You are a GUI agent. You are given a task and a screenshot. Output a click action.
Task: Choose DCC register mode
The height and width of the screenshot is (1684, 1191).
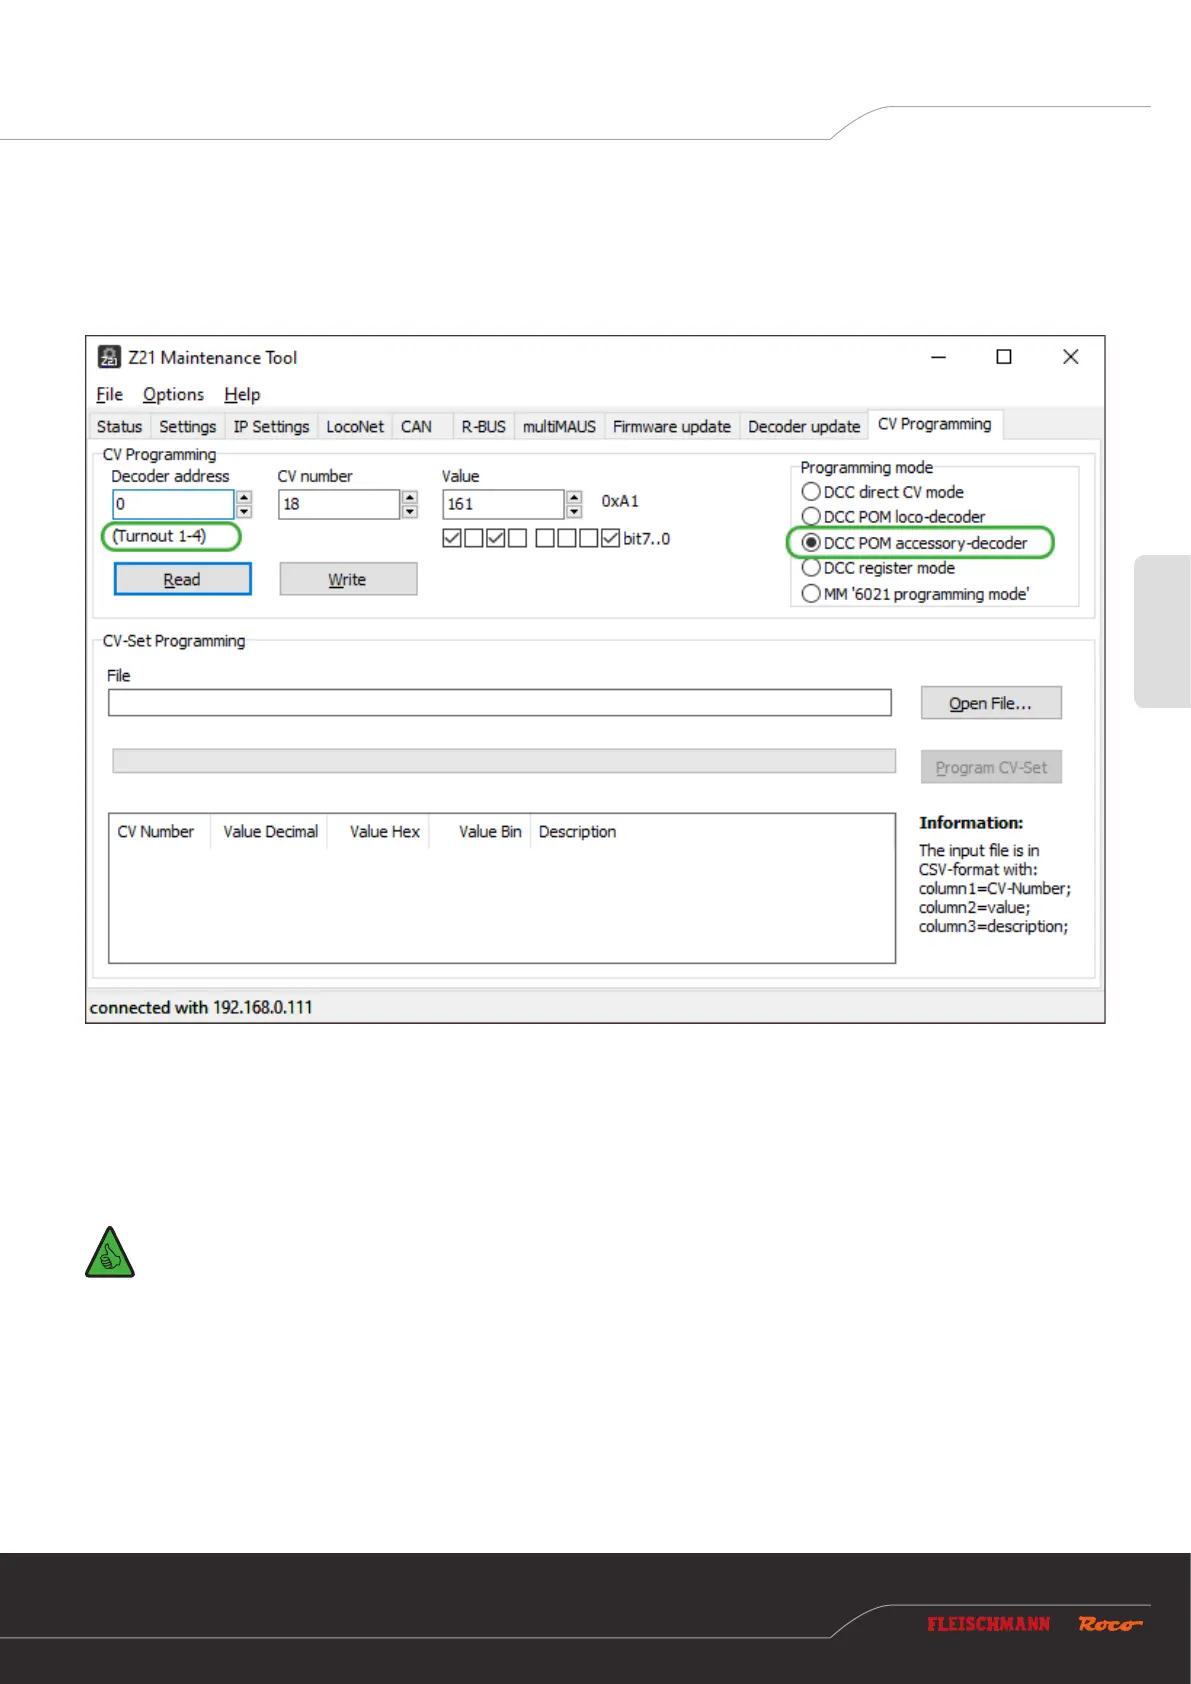click(879, 568)
